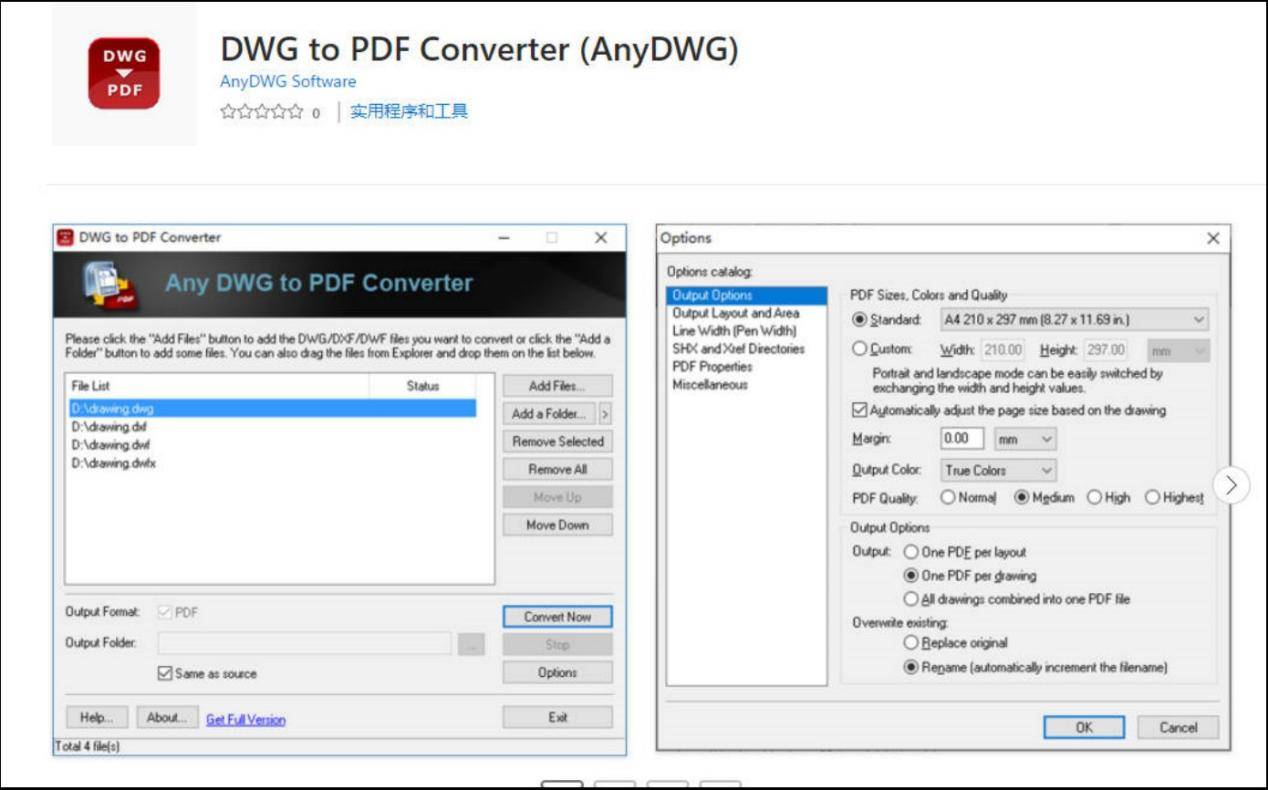Viewport: 1268px width, 790px height.
Task: Select the Custom page size radio button
Action: tap(859, 349)
